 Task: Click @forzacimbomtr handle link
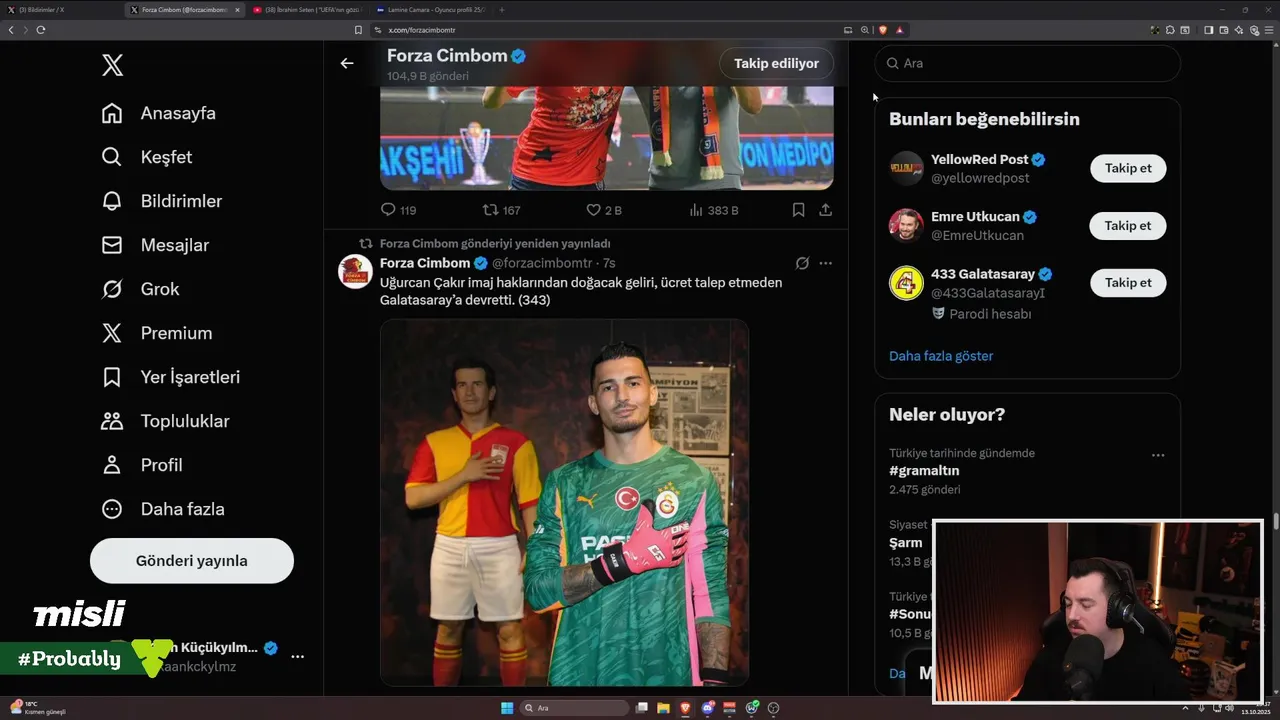click(542, 263)
